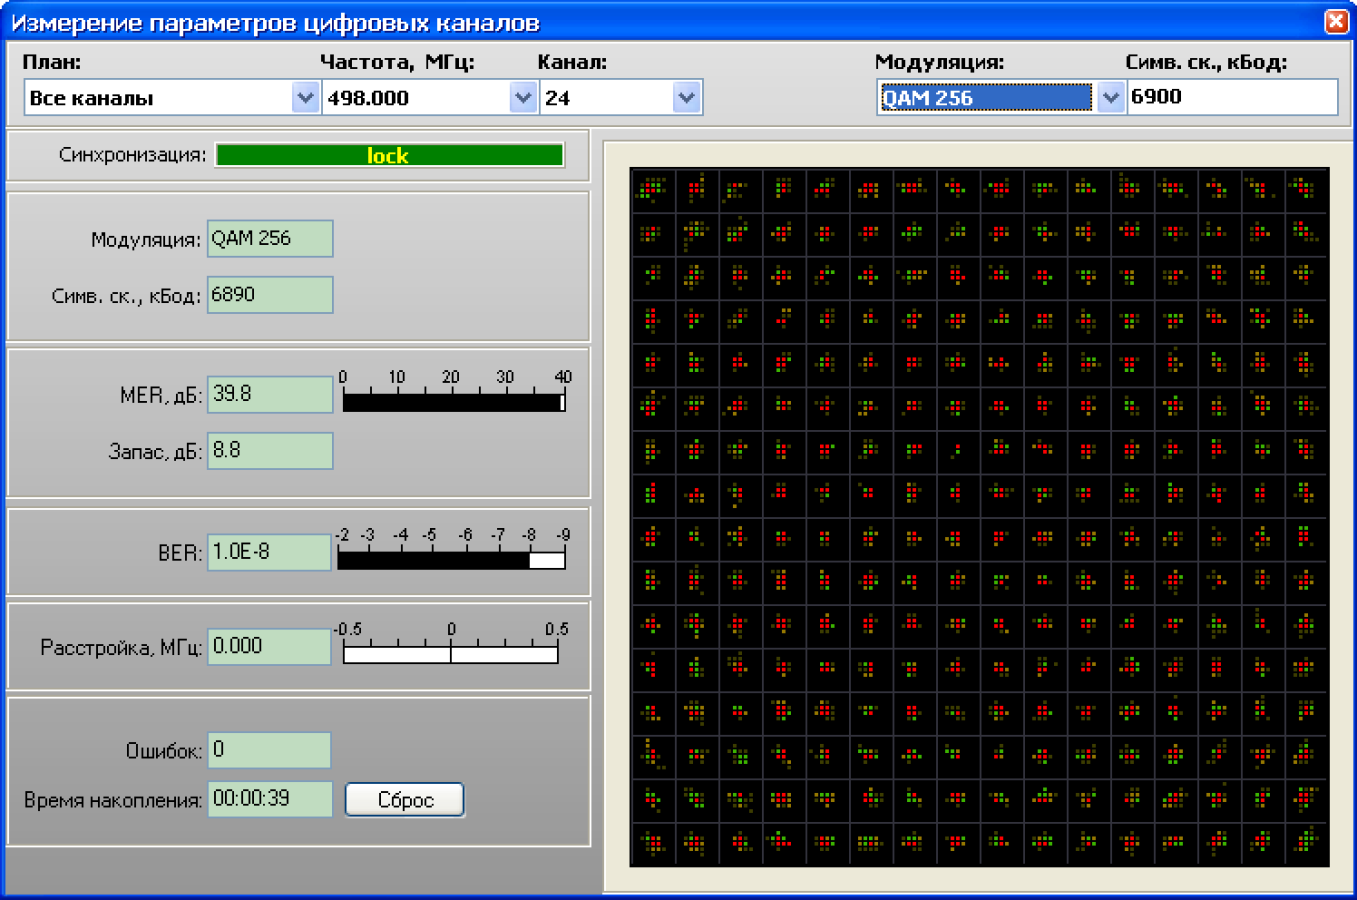Viewport: 1357px width, 900px height.
Task: Click the QAM constellation diagram display
Action: click(x=980, y=517)
